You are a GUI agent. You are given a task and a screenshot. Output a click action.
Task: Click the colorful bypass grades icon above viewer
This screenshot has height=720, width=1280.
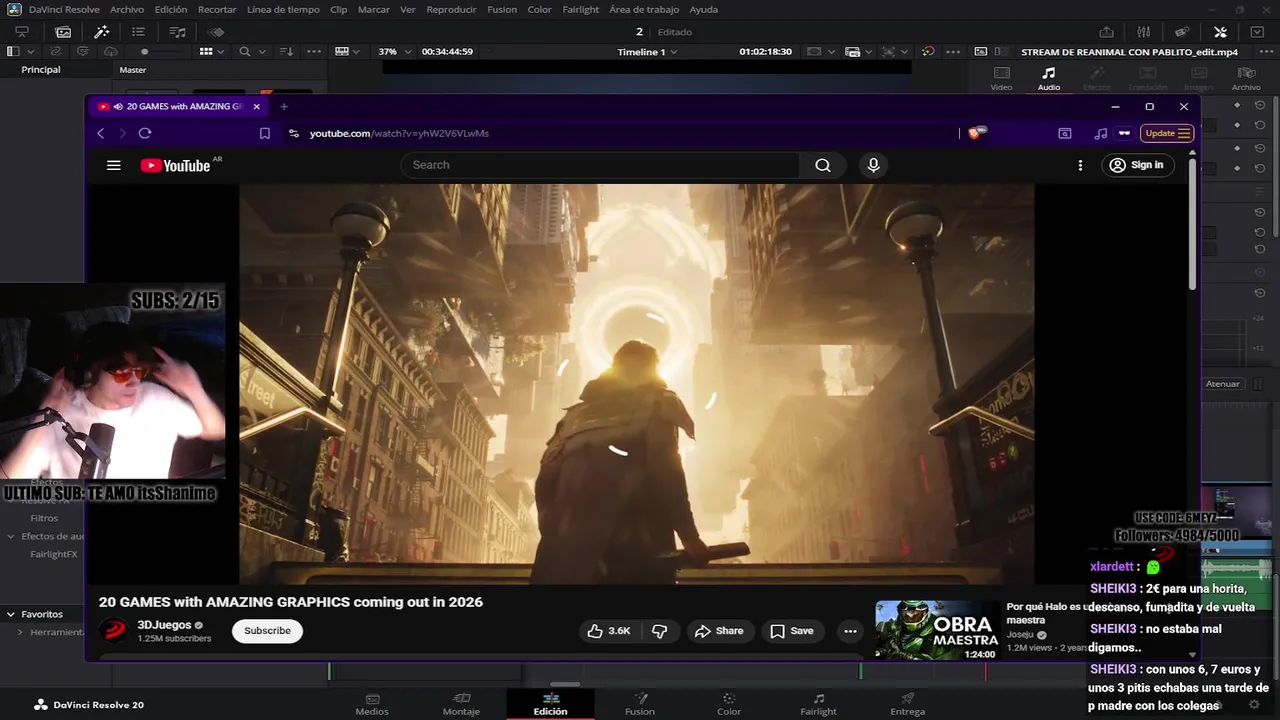[928, 51]
